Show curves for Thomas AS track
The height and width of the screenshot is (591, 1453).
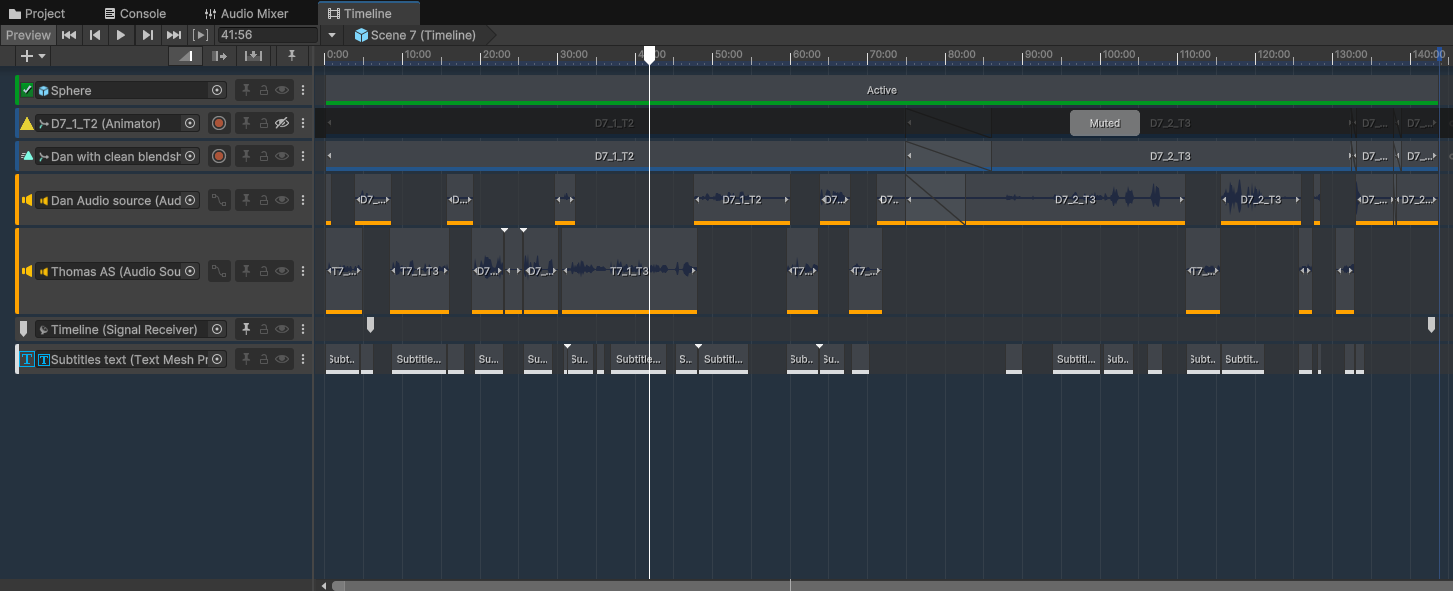pos(219,271)
